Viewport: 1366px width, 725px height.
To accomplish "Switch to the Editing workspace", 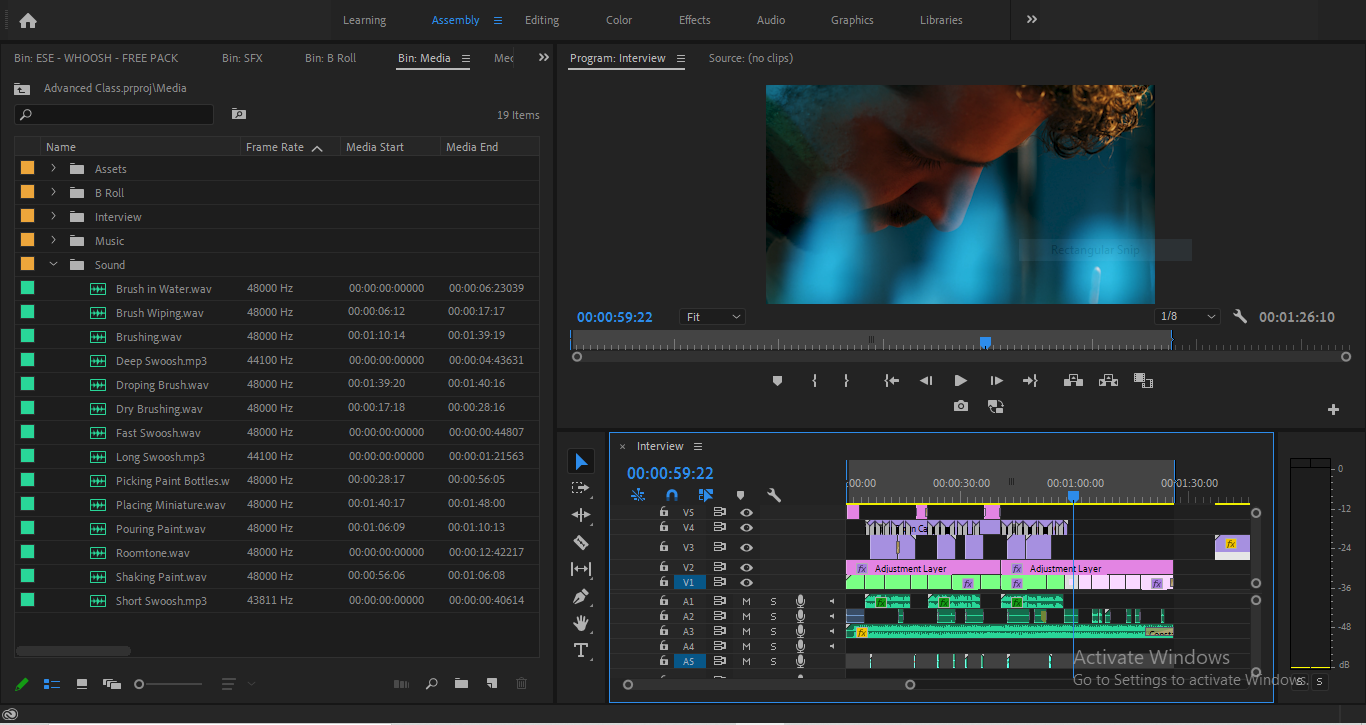I will pos(542,20).
